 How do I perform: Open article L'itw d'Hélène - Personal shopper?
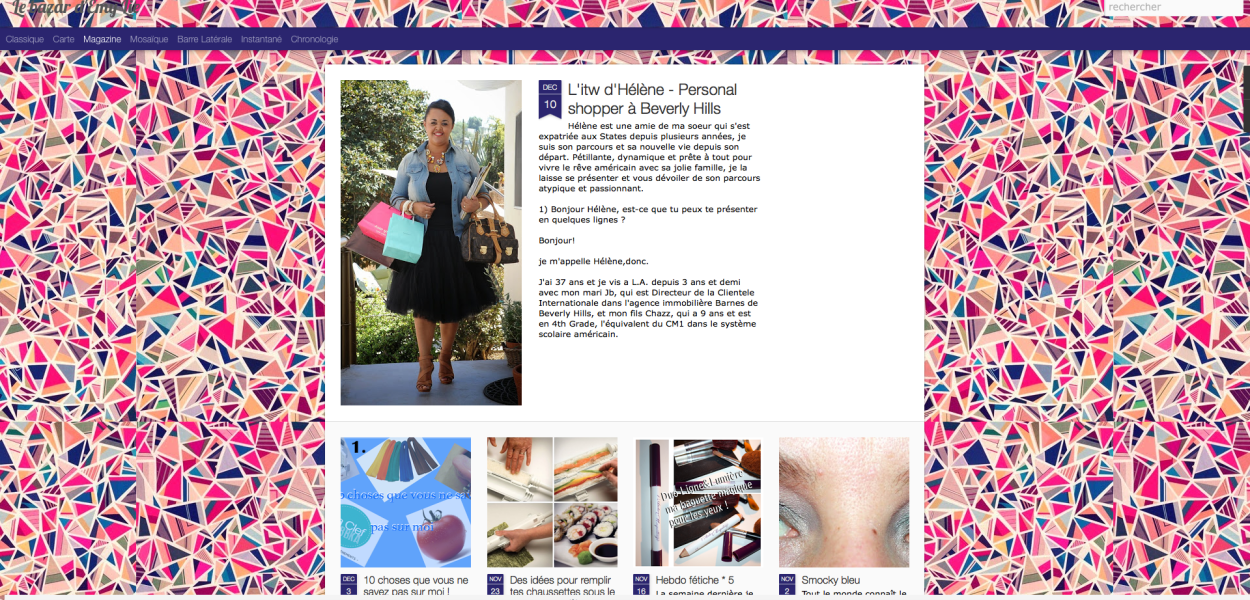point(652,99)
